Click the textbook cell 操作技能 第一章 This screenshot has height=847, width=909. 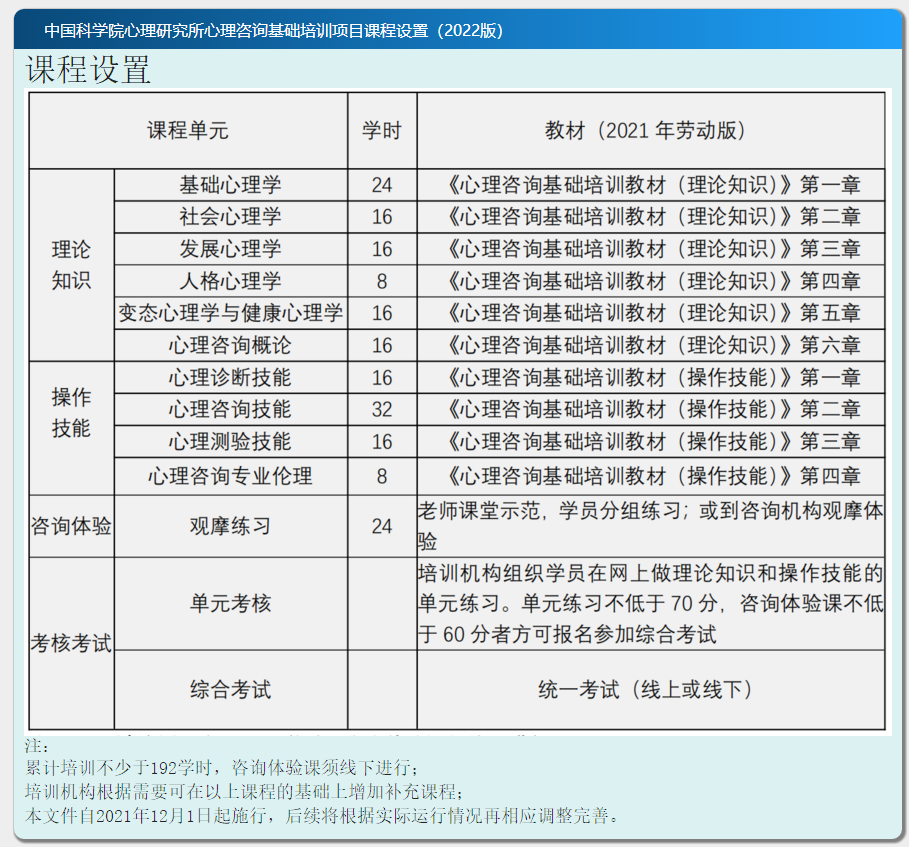650,378
